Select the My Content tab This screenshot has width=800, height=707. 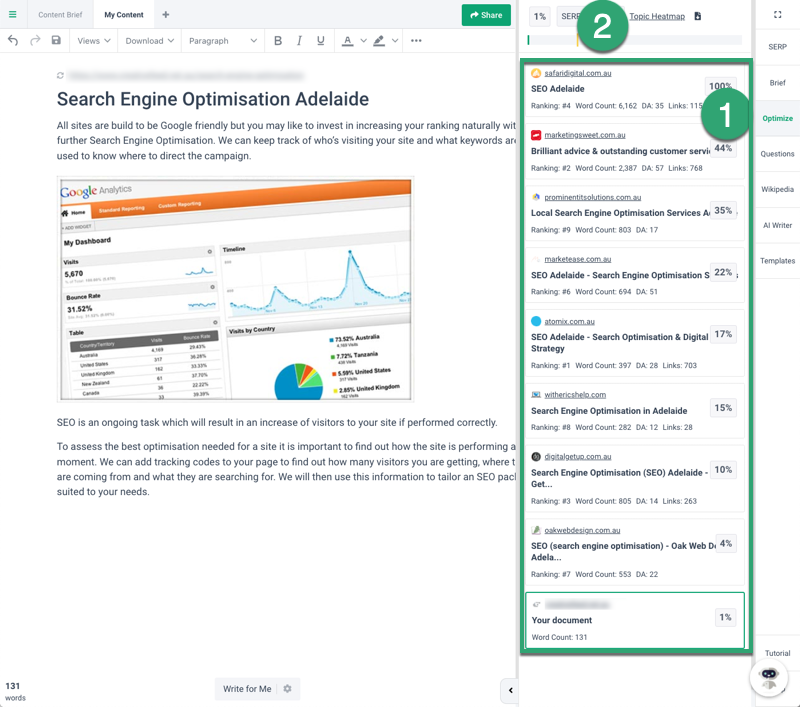tap(124, 15)
